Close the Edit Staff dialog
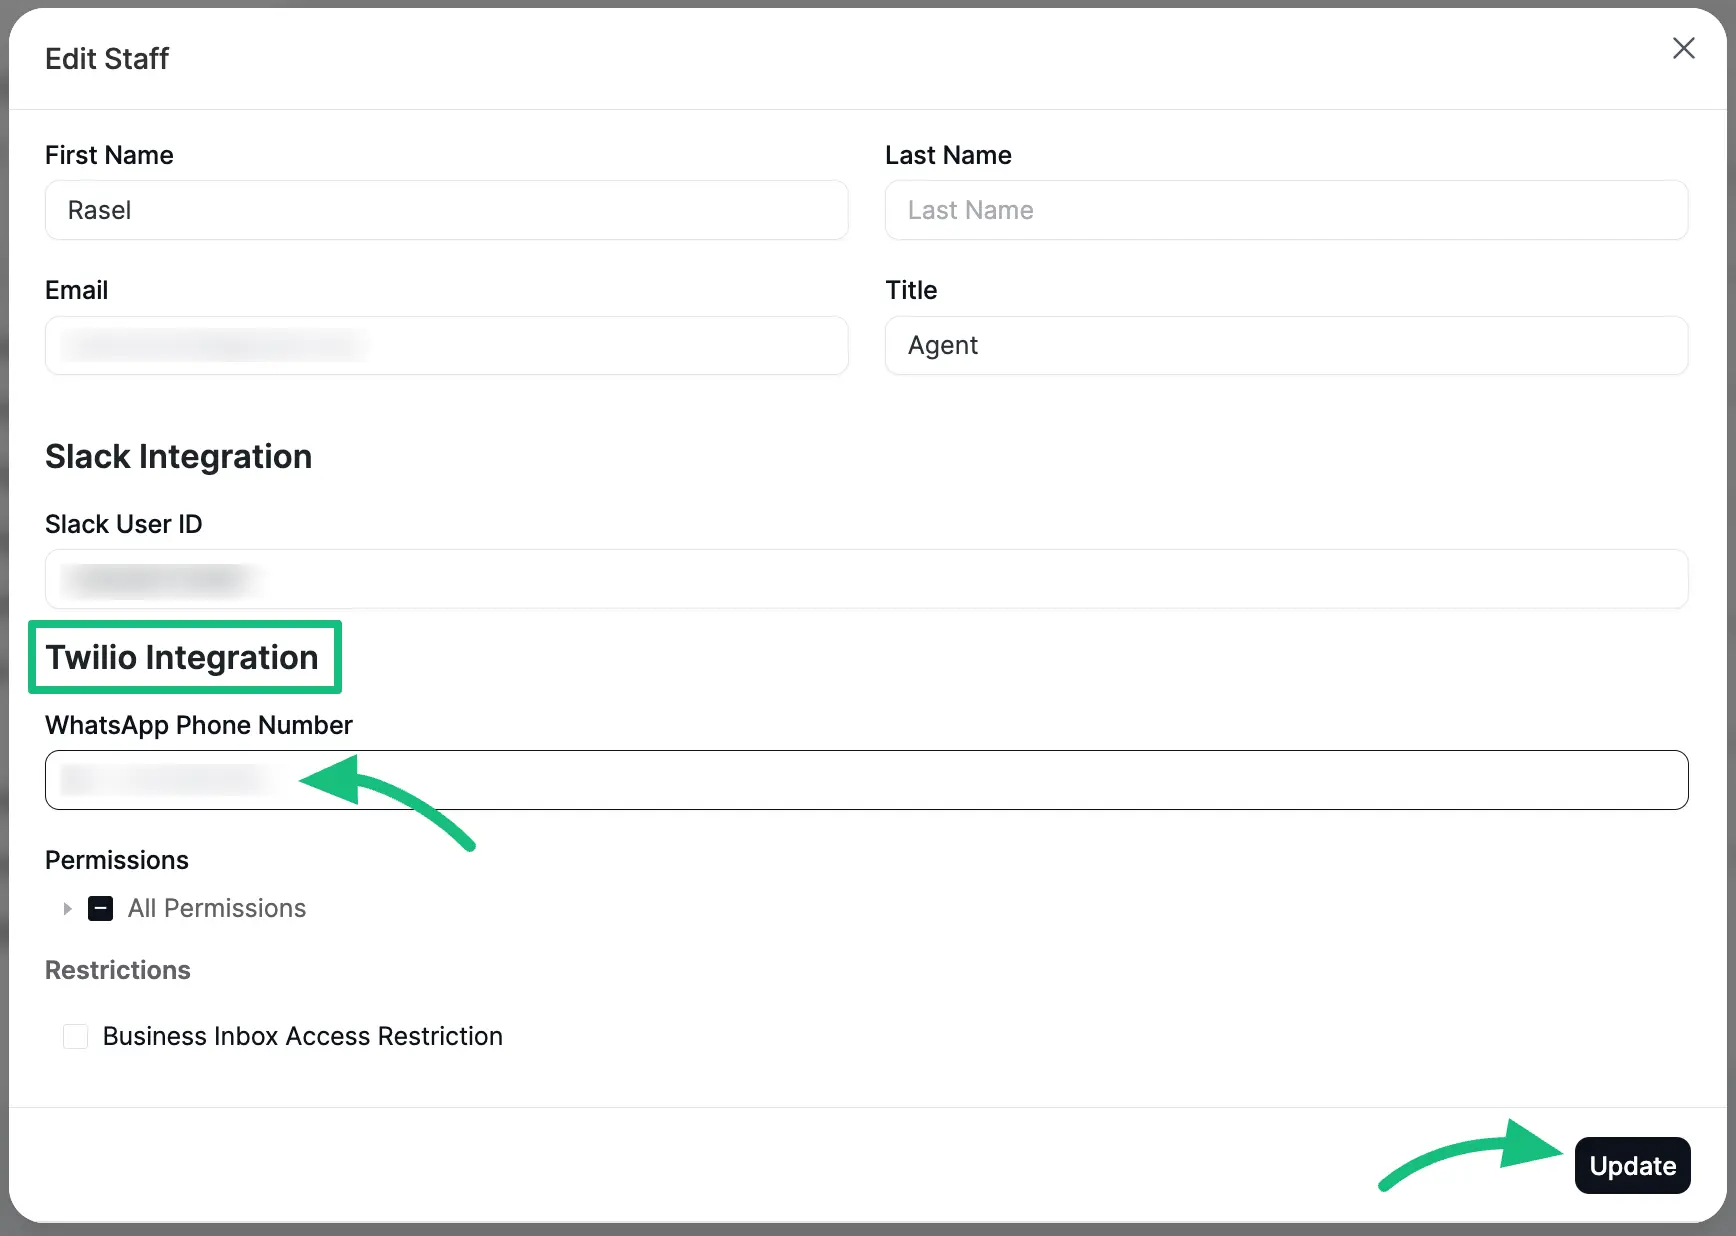The height and width of the screenshot is (1236, 1736). click(x=1683, y=48)
